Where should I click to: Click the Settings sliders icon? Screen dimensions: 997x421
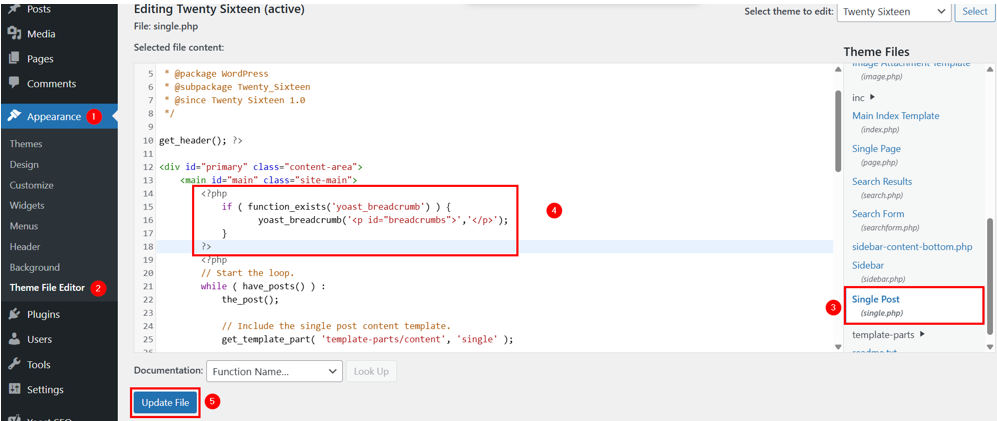pyautogui.click(x=14, y=389)
